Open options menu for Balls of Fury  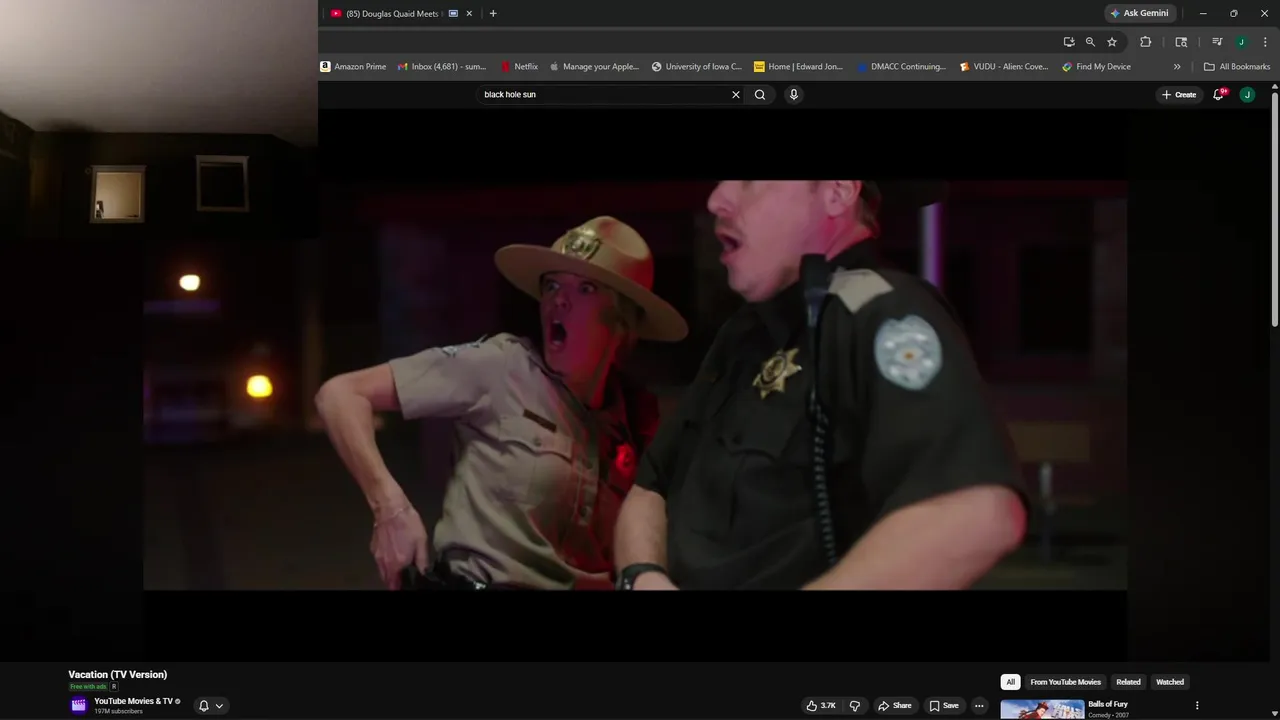(1197, 706)
